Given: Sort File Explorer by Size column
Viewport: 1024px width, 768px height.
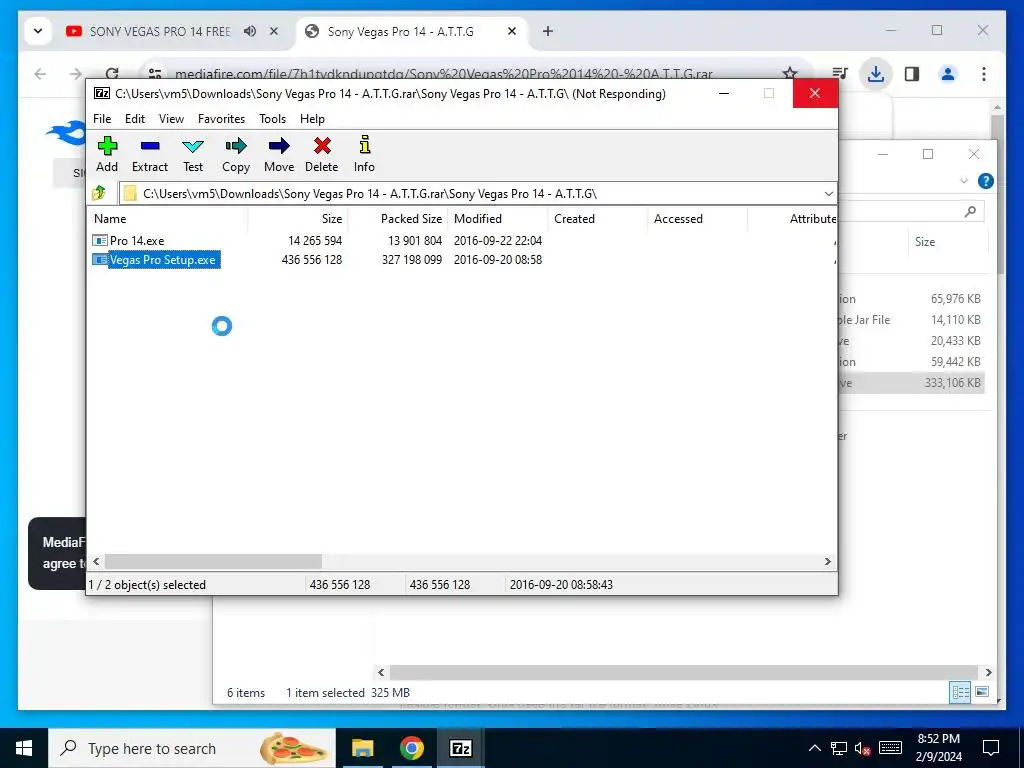Looking at the screenshot, I should (948, 242).
